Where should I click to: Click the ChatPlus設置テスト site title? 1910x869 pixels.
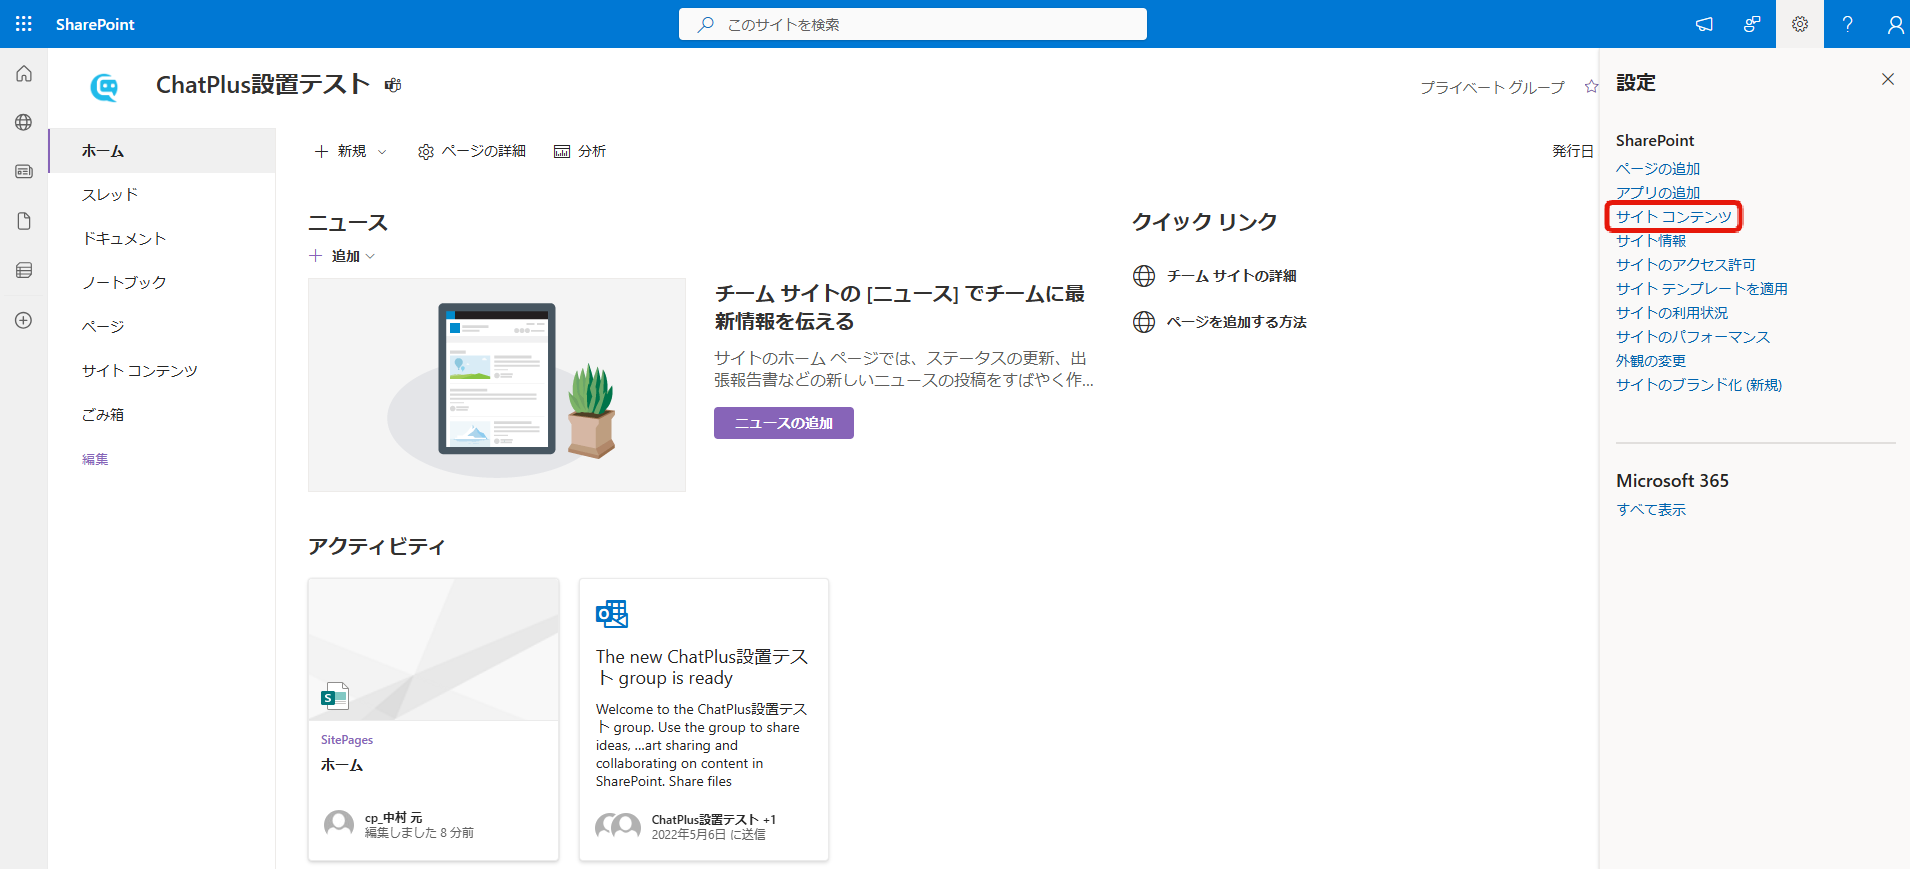[x=263, y=85]
